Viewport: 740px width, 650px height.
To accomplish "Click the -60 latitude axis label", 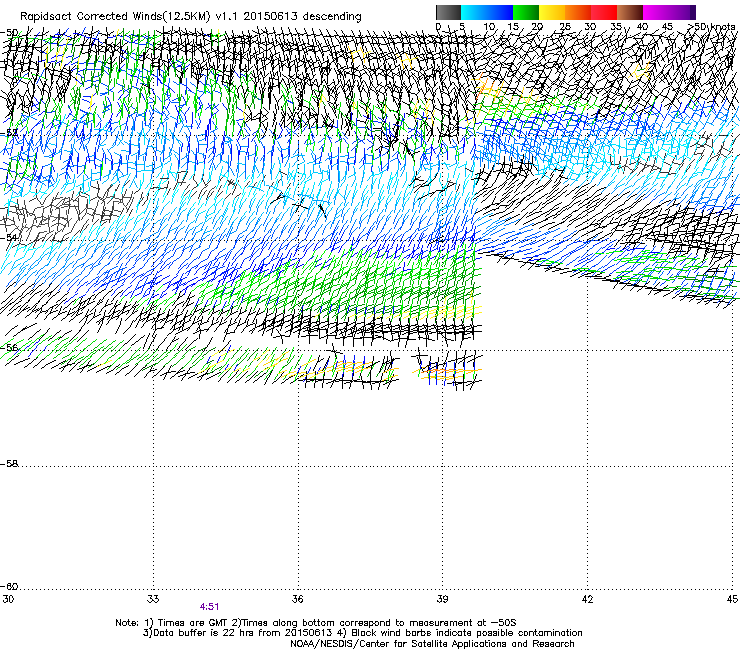I will [x=9, y=586].
